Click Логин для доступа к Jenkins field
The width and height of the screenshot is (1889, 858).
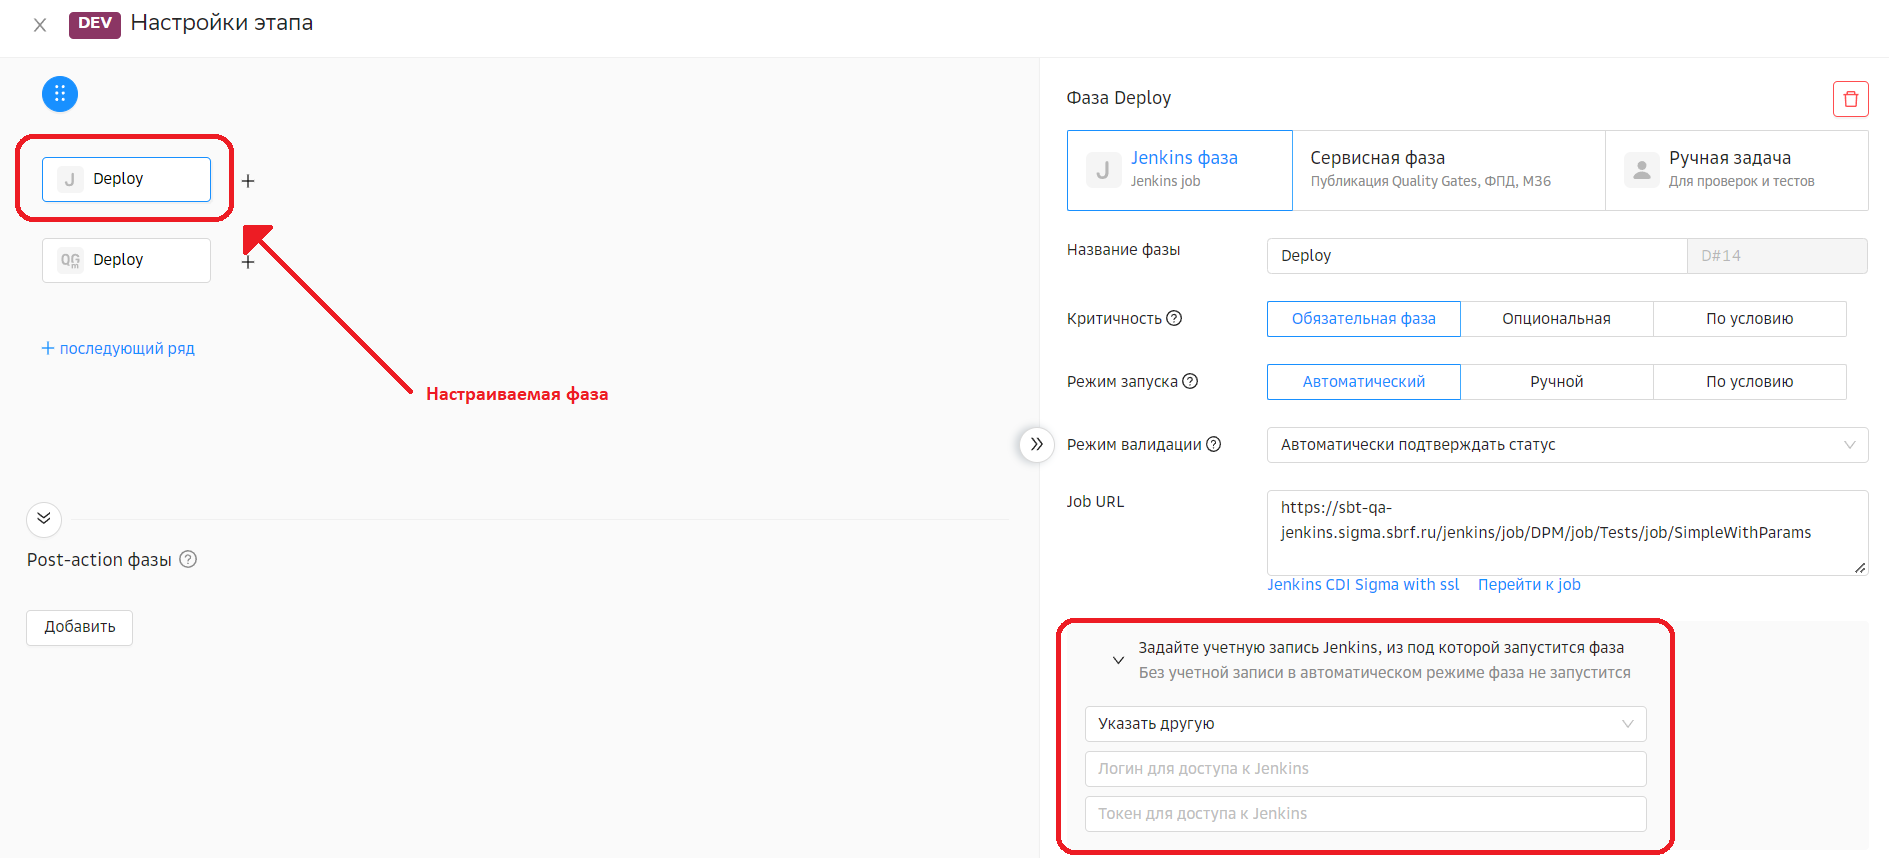pos(1365,769)
